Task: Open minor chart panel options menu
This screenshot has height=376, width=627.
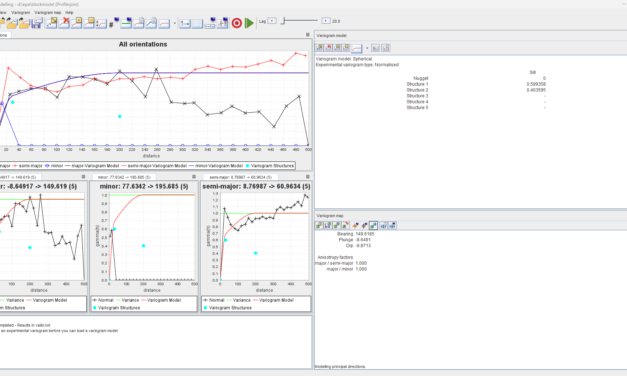Action: coord(194,176)
